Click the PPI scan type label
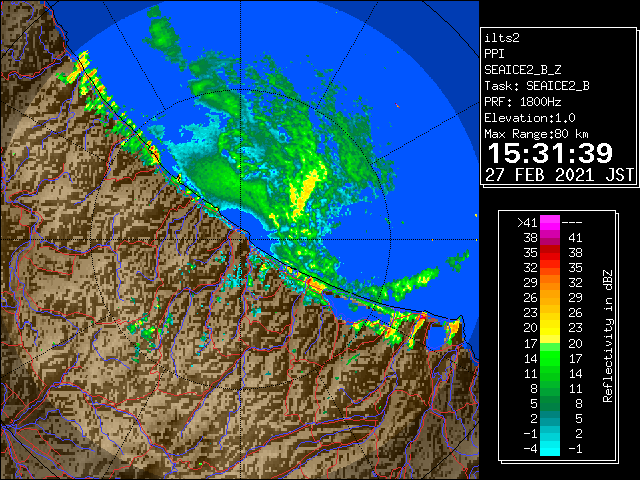This screenshot has height=480, width=640. coord(494,54)
